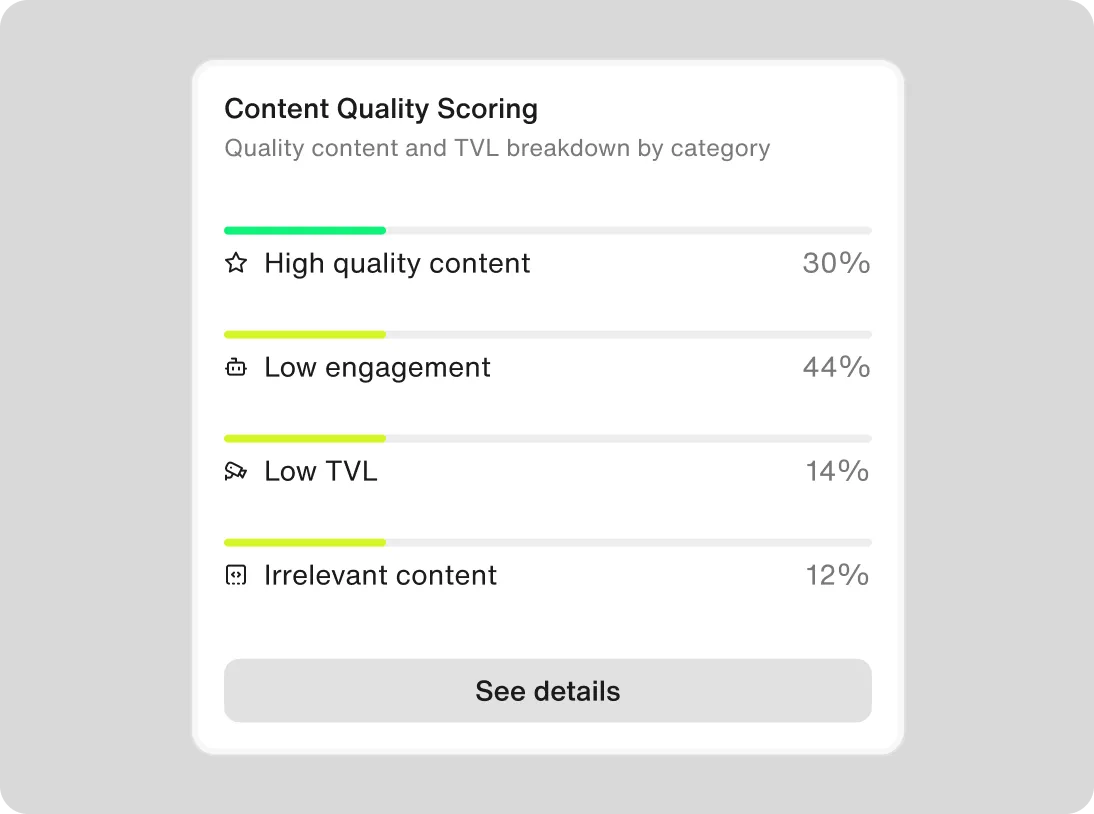The image size is (1094, 814).
Task: Click the See details button
Action: [547, 690]
